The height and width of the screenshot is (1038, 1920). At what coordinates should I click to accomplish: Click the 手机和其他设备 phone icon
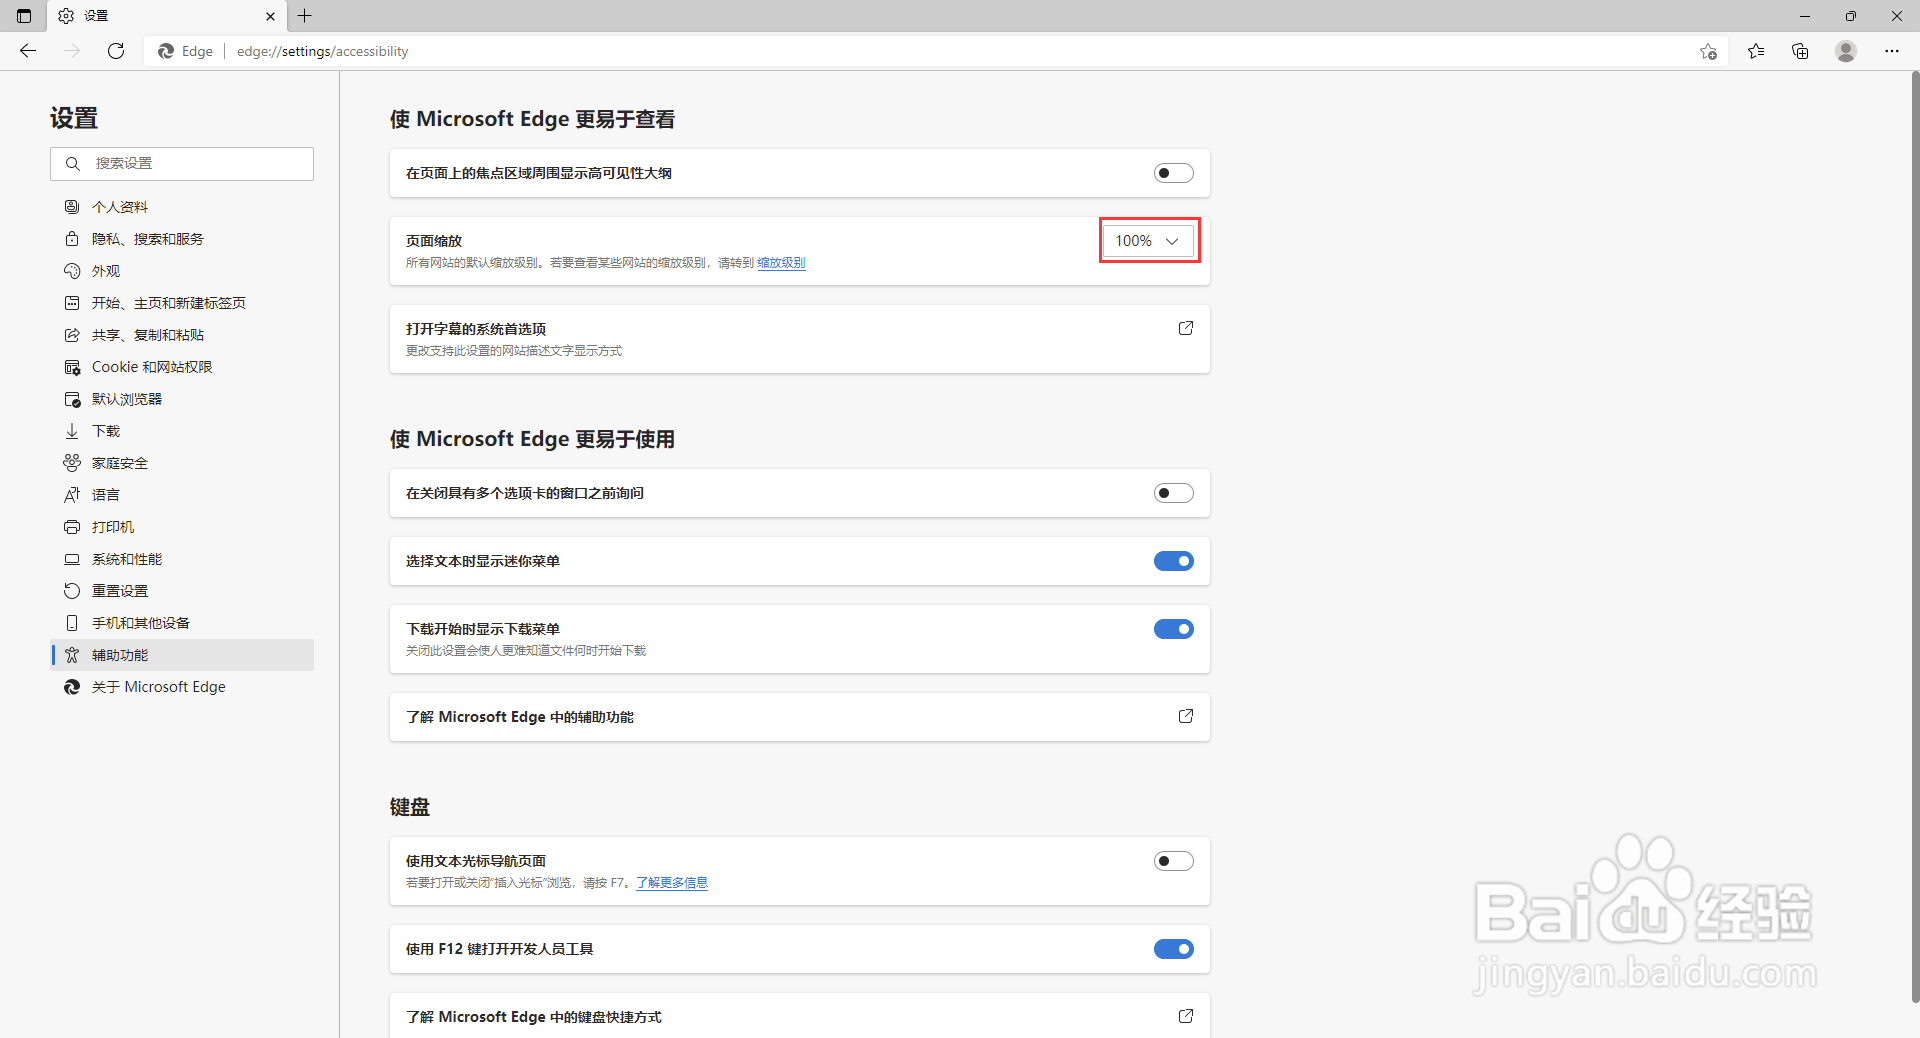(x=72, y=623)
